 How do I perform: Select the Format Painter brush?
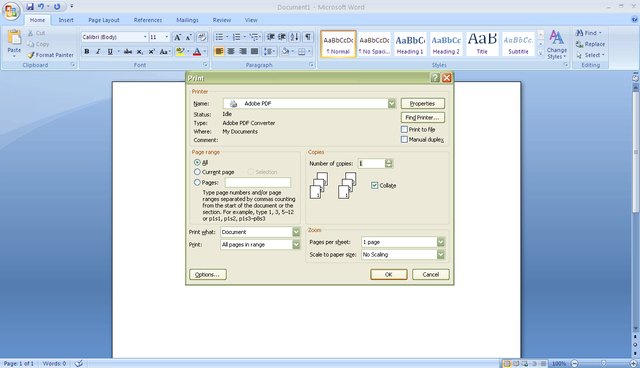pos(51,55)
